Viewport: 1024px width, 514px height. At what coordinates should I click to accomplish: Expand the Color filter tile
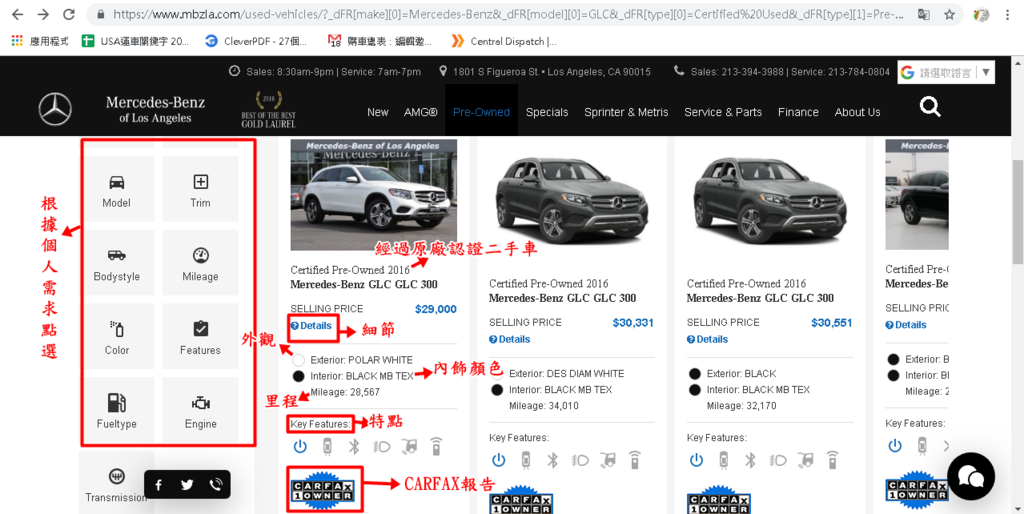pos(116,336)
